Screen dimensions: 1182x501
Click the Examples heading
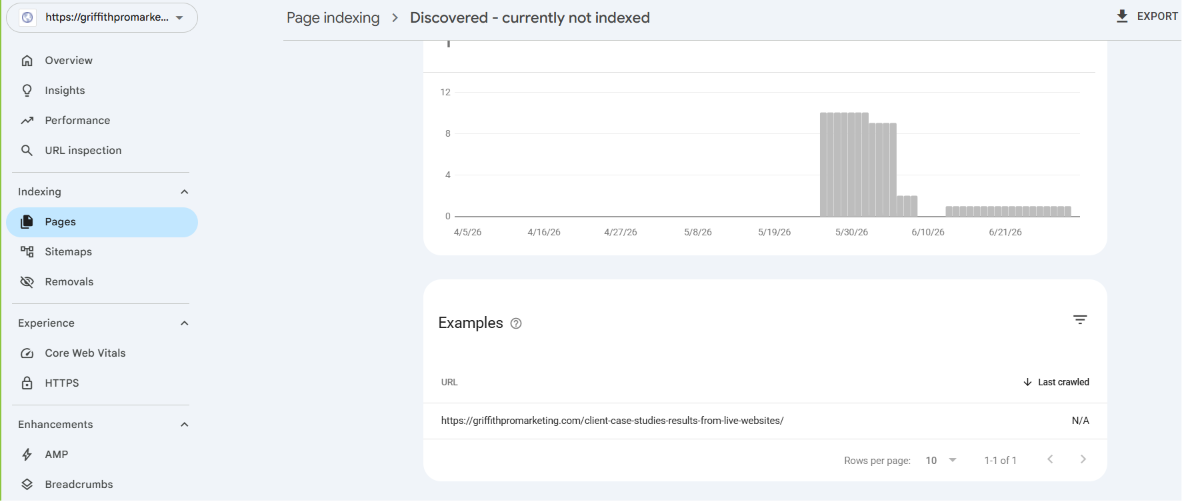[x=470, y=323]
